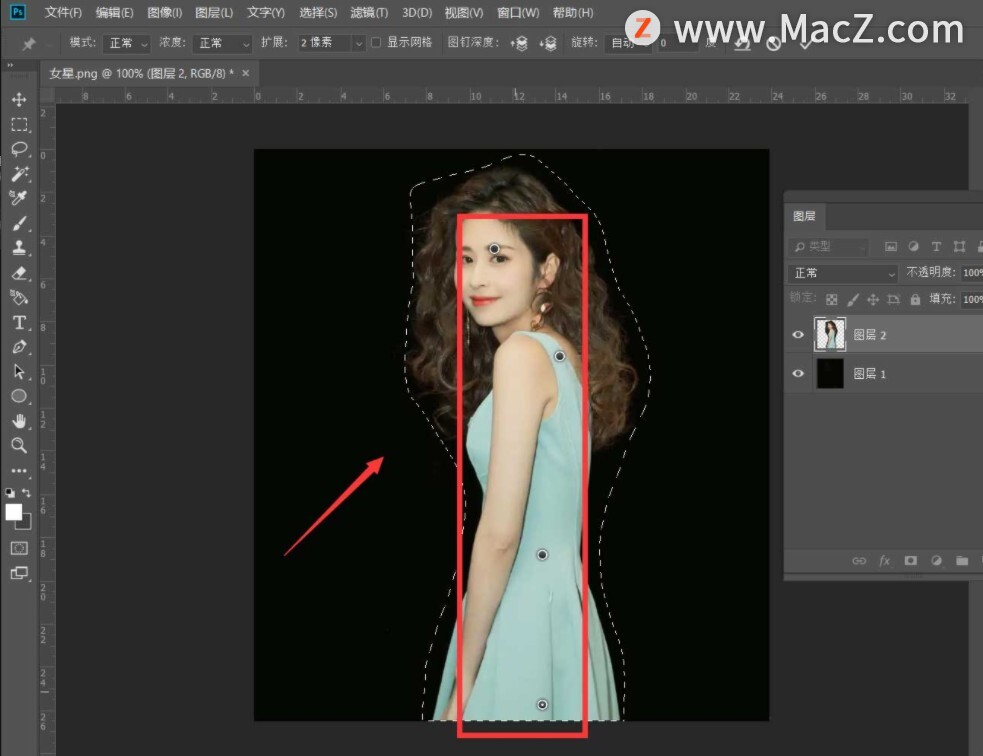This screenshot has height=756, width=983.
Task: Toggle lock all for layer
Action: pyautogui.click(x=915, y=300)
